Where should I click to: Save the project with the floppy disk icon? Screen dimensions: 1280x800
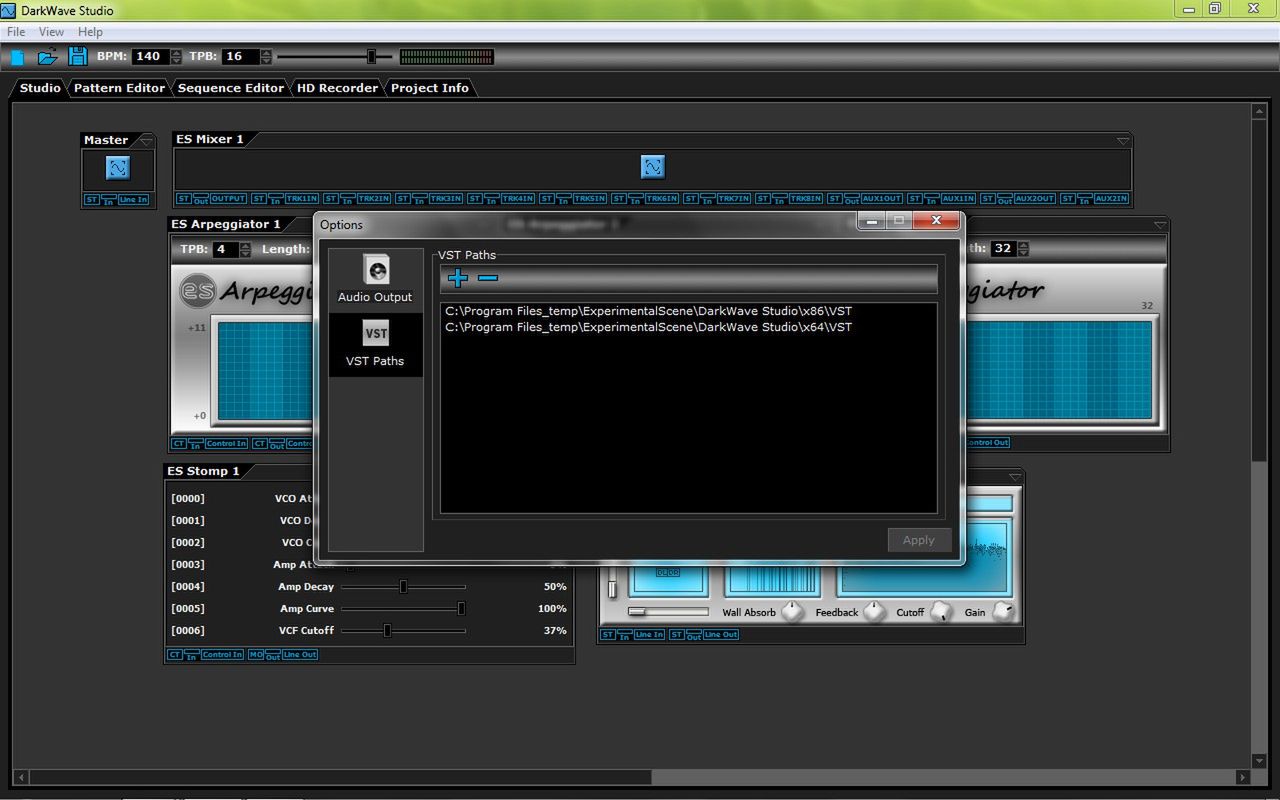click(x=77, y=56)
